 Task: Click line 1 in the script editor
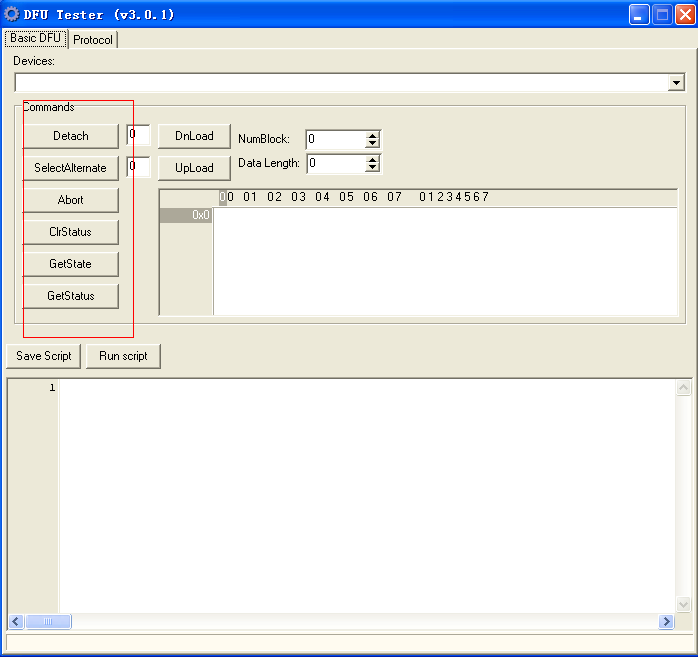click(x=367, y=388)
